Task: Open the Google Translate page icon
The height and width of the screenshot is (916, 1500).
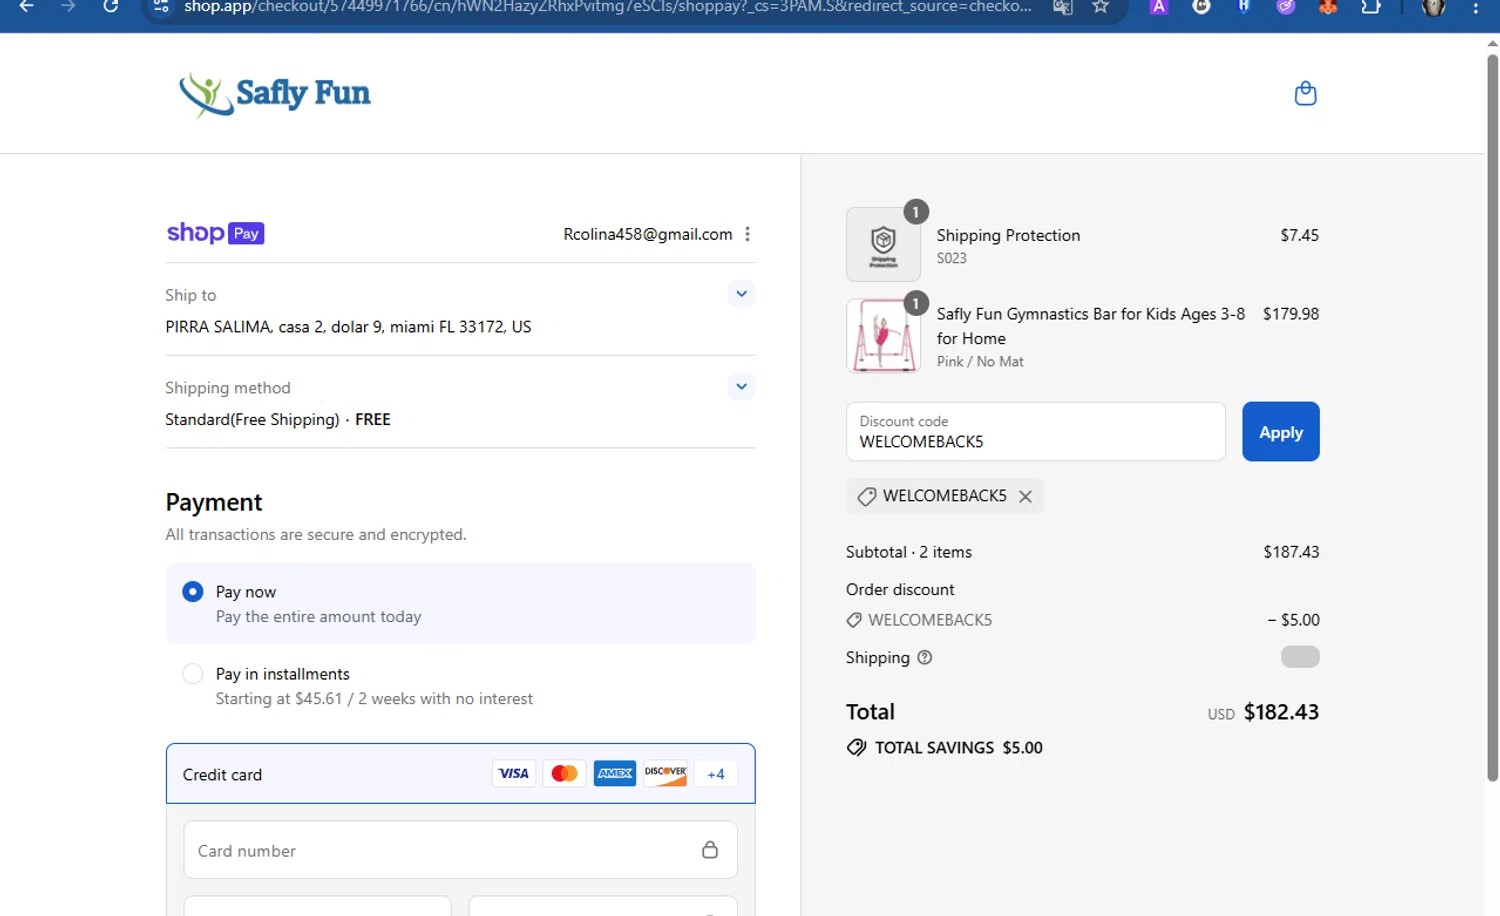Action: 1062,6
